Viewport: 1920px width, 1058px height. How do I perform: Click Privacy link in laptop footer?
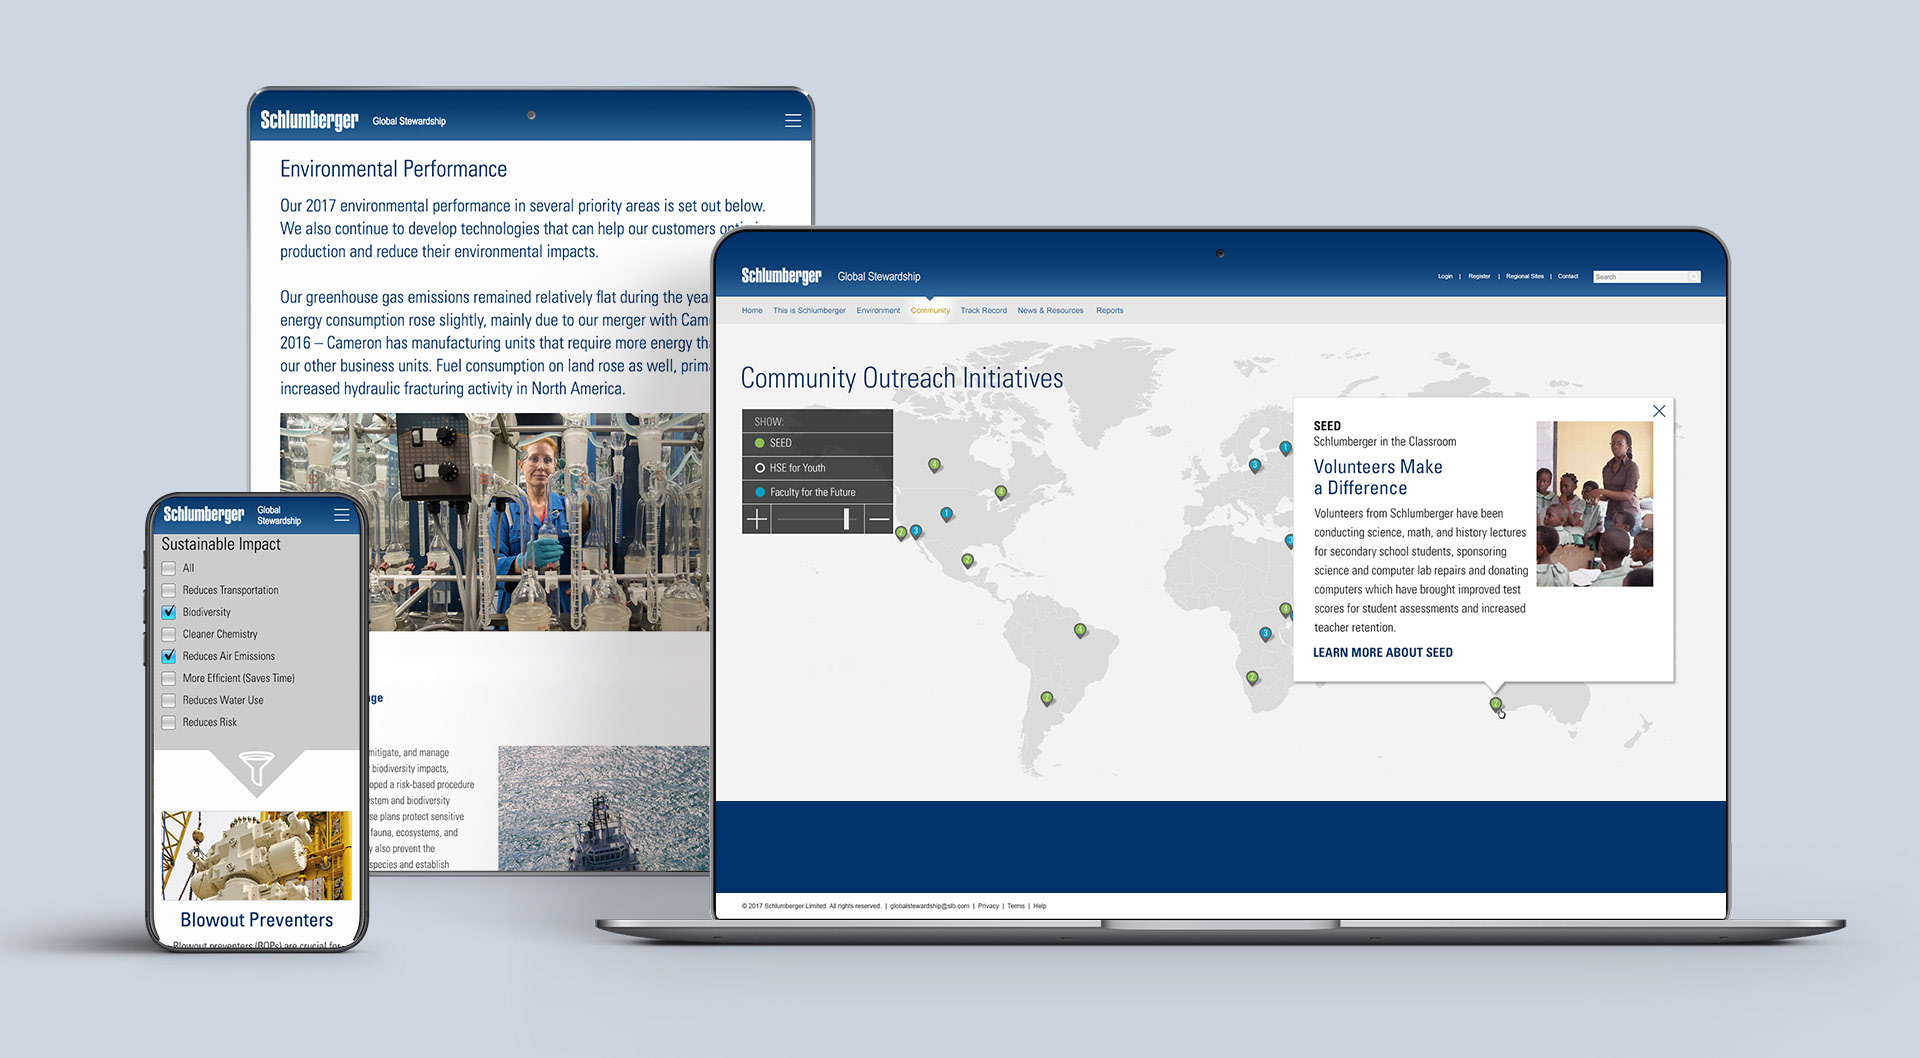tap(988, 906)
